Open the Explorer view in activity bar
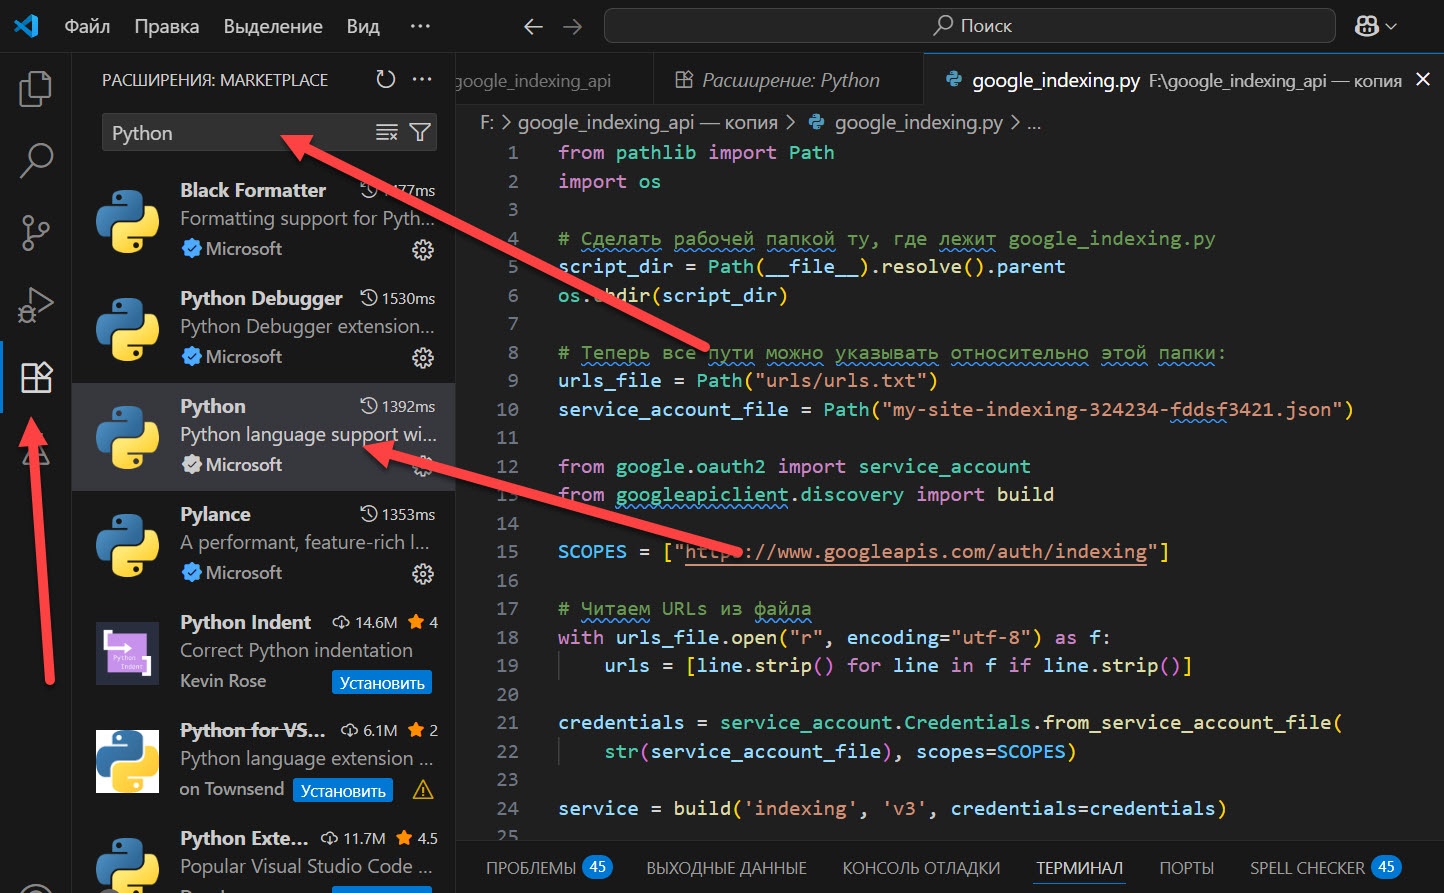 pyautogui.click(x=36, y=89)
